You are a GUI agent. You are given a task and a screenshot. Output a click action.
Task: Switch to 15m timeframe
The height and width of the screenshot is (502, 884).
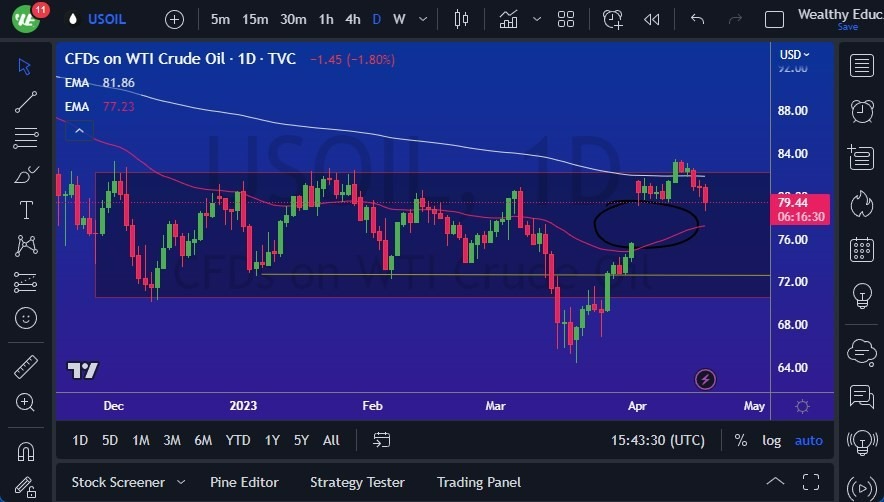[255, 20]
